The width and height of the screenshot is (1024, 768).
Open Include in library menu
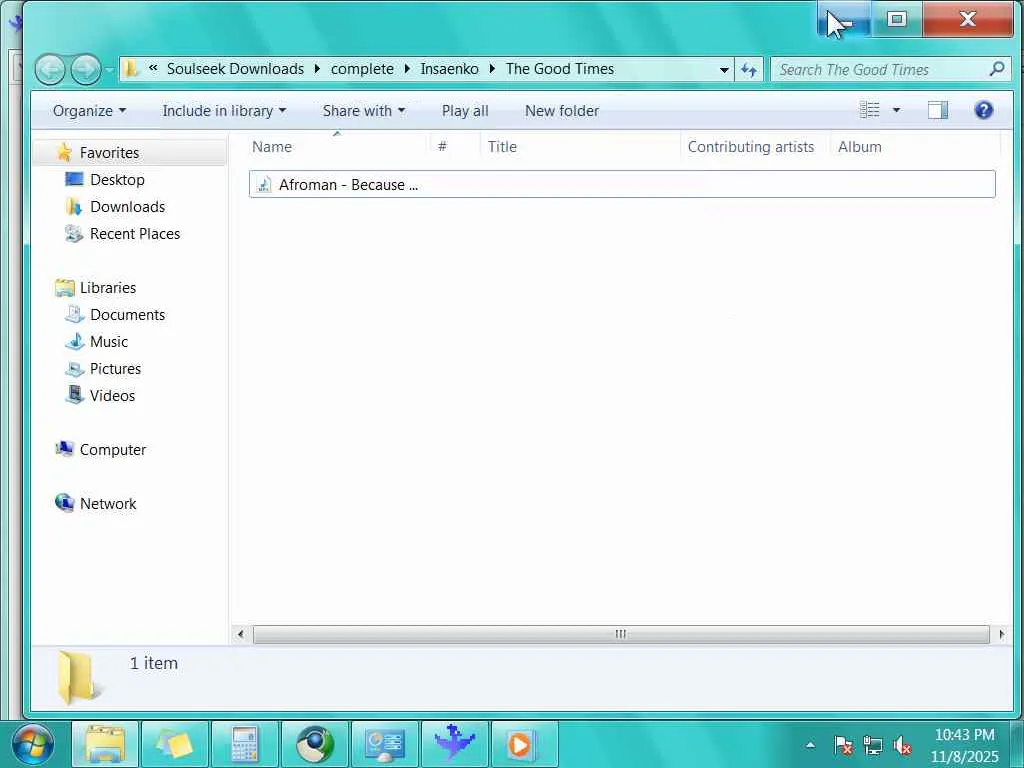click(x=224, y=111)
